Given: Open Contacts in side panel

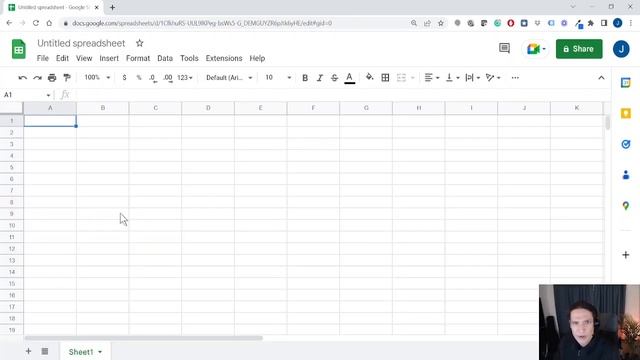Looking at the screenshot, I should coord(626,175).
